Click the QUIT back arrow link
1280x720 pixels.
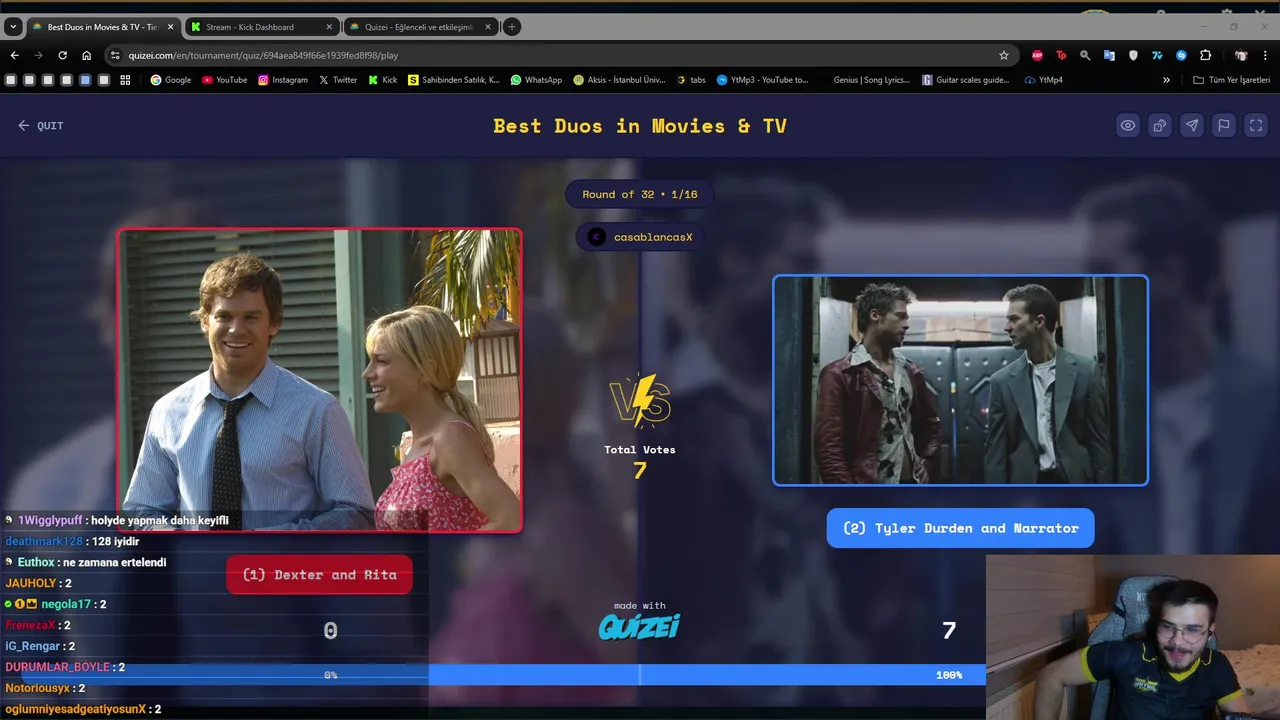(40, 126)
